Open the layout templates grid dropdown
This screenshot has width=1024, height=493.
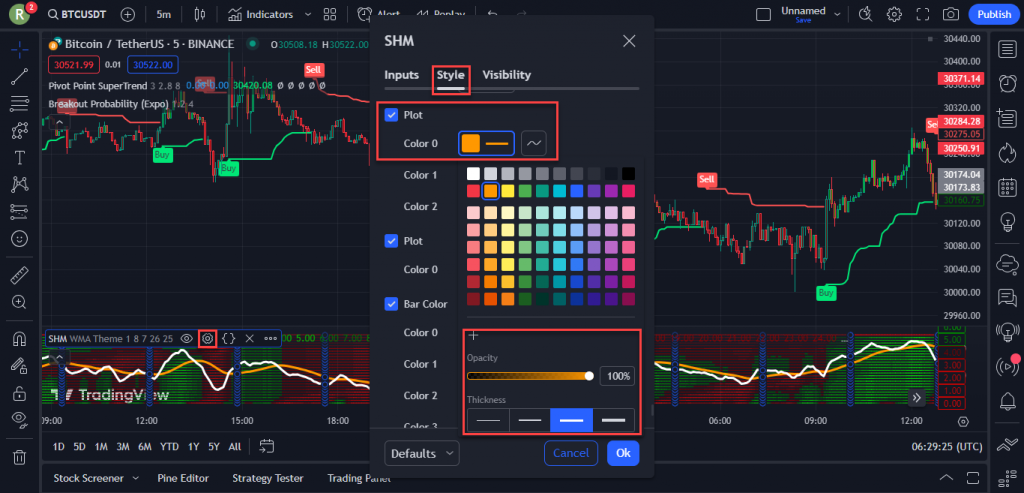coord(330,14)
